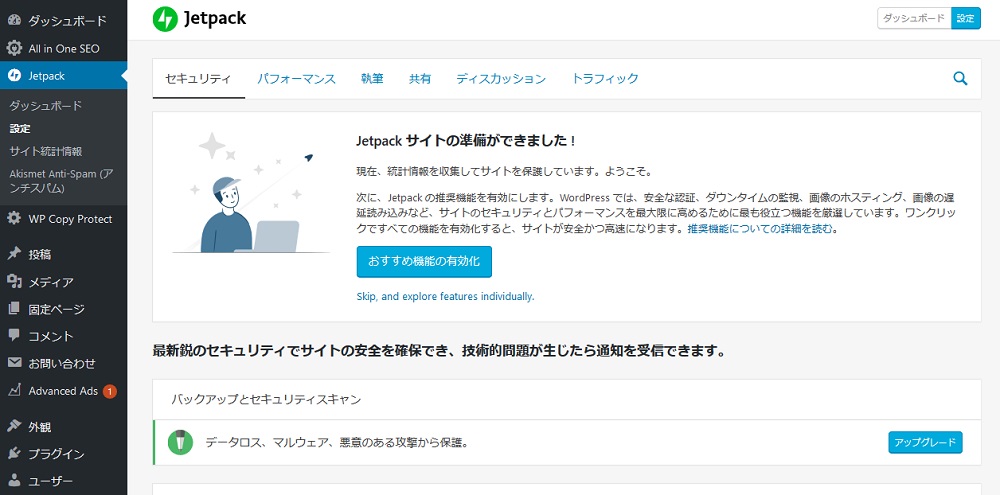Click the welcome illustration of person with laptop

click(253, 193)
